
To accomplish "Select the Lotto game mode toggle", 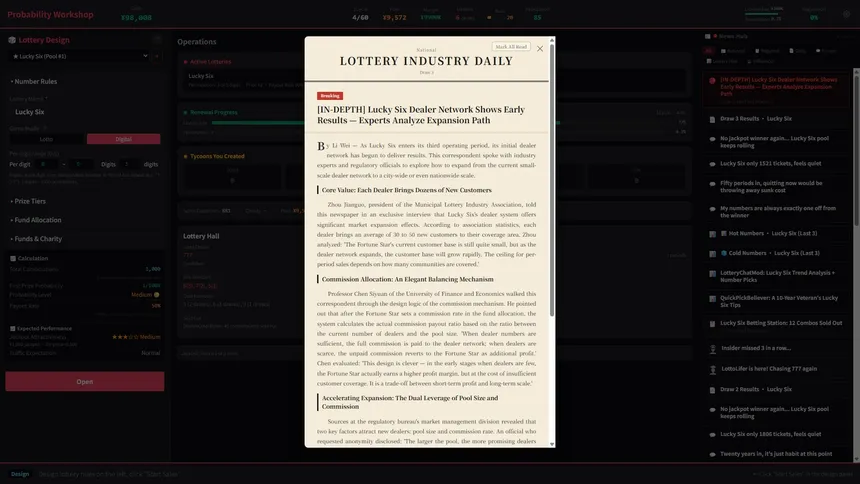I will (46, 139).
